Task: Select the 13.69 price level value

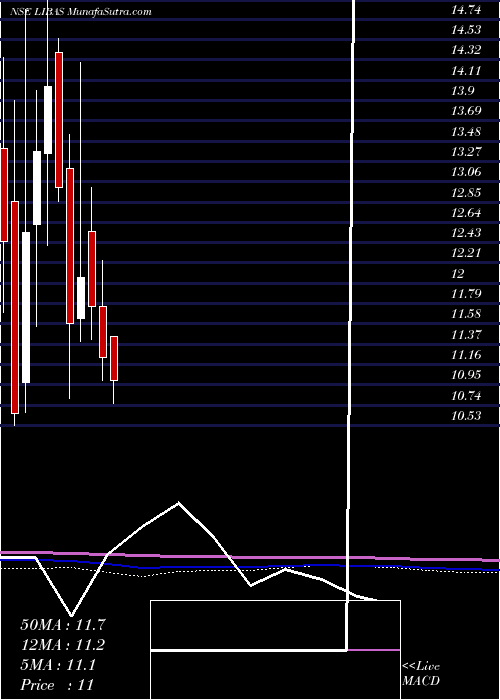Action: pyautogui.click(x=466, y=111)
